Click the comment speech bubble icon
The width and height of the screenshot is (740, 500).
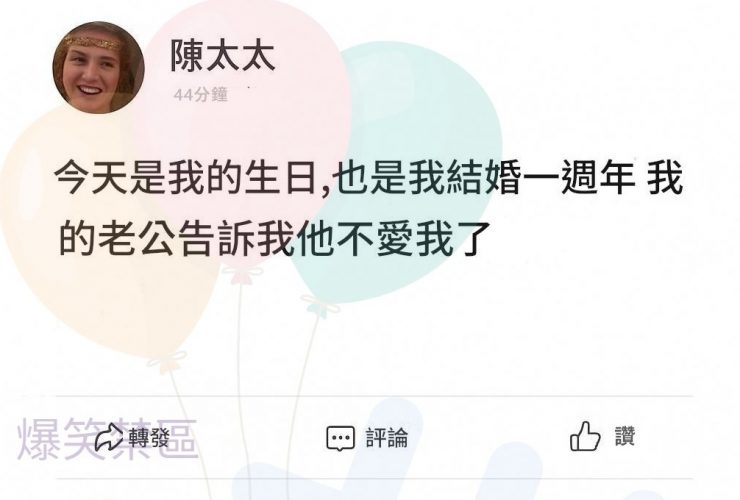(x=340, y=438)
